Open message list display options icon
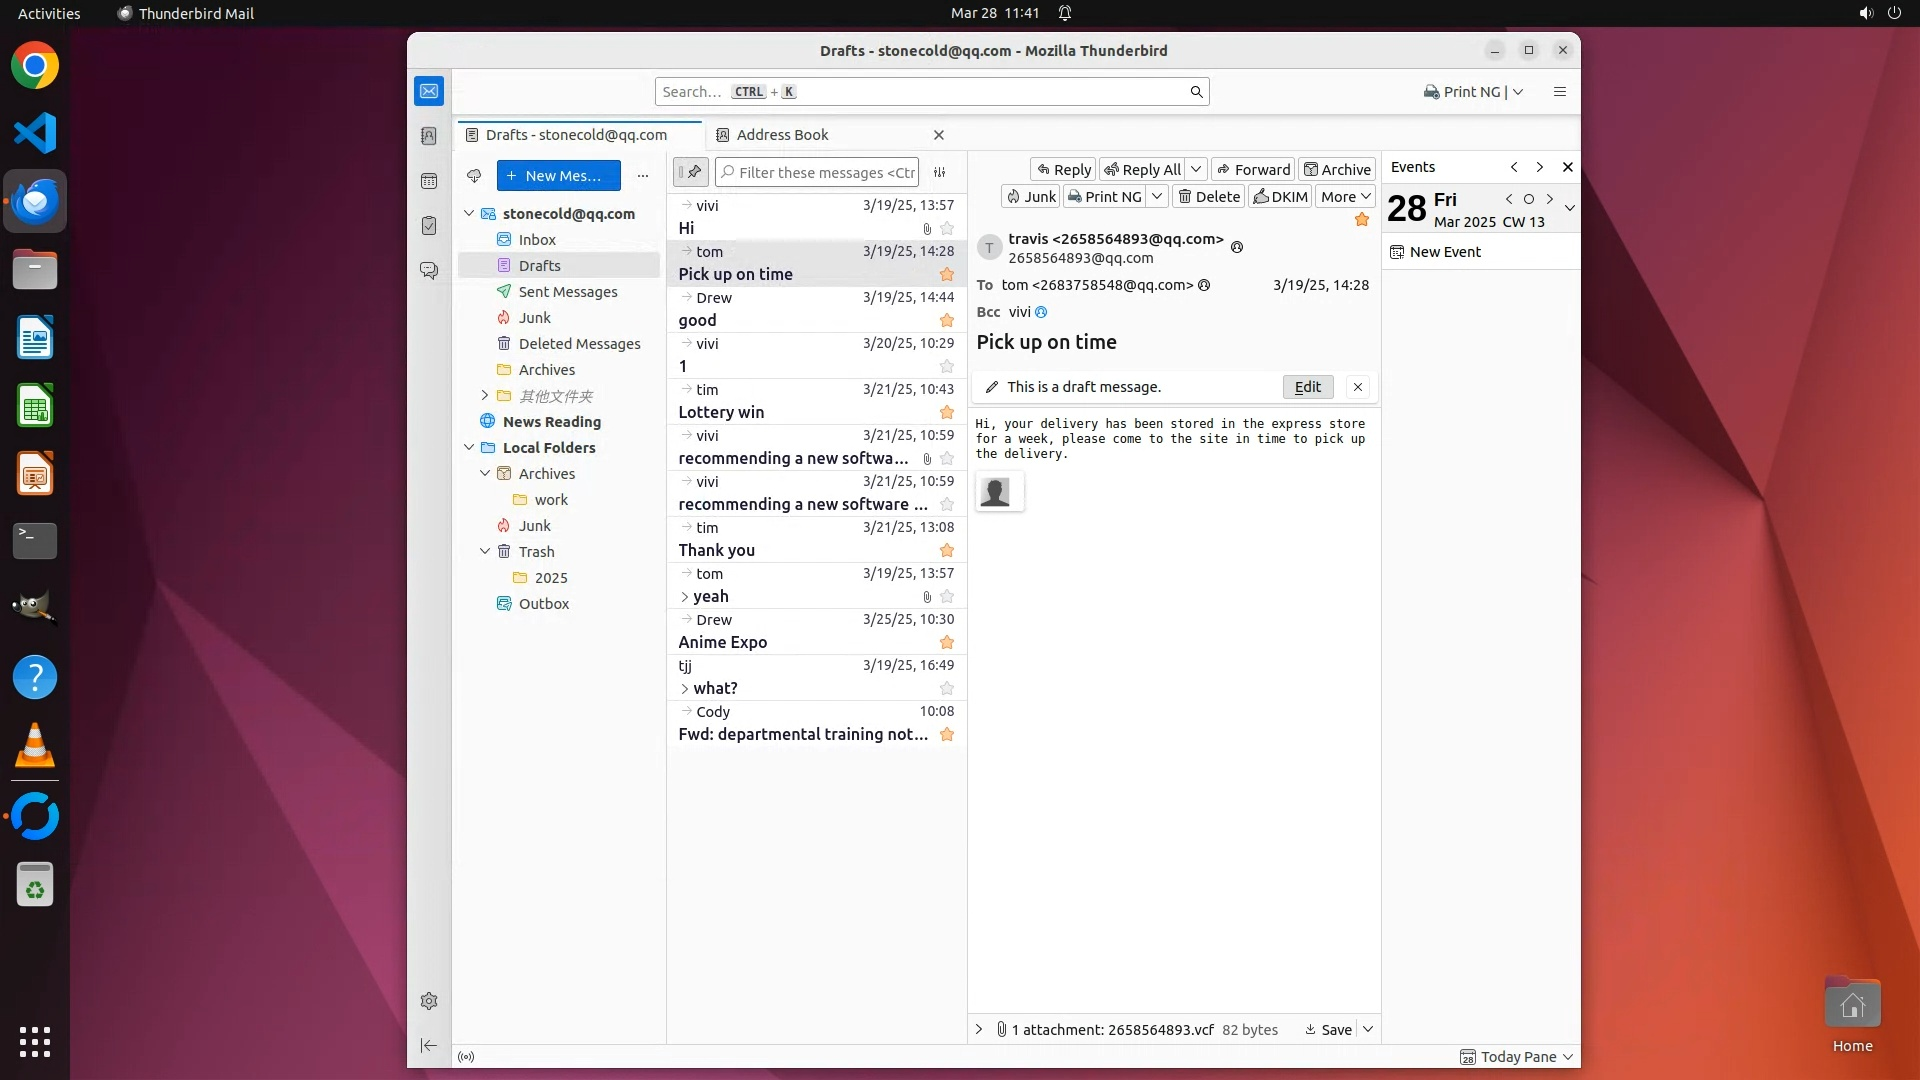The width and height of the screenshot is (1920, 1080). point(940,172)
